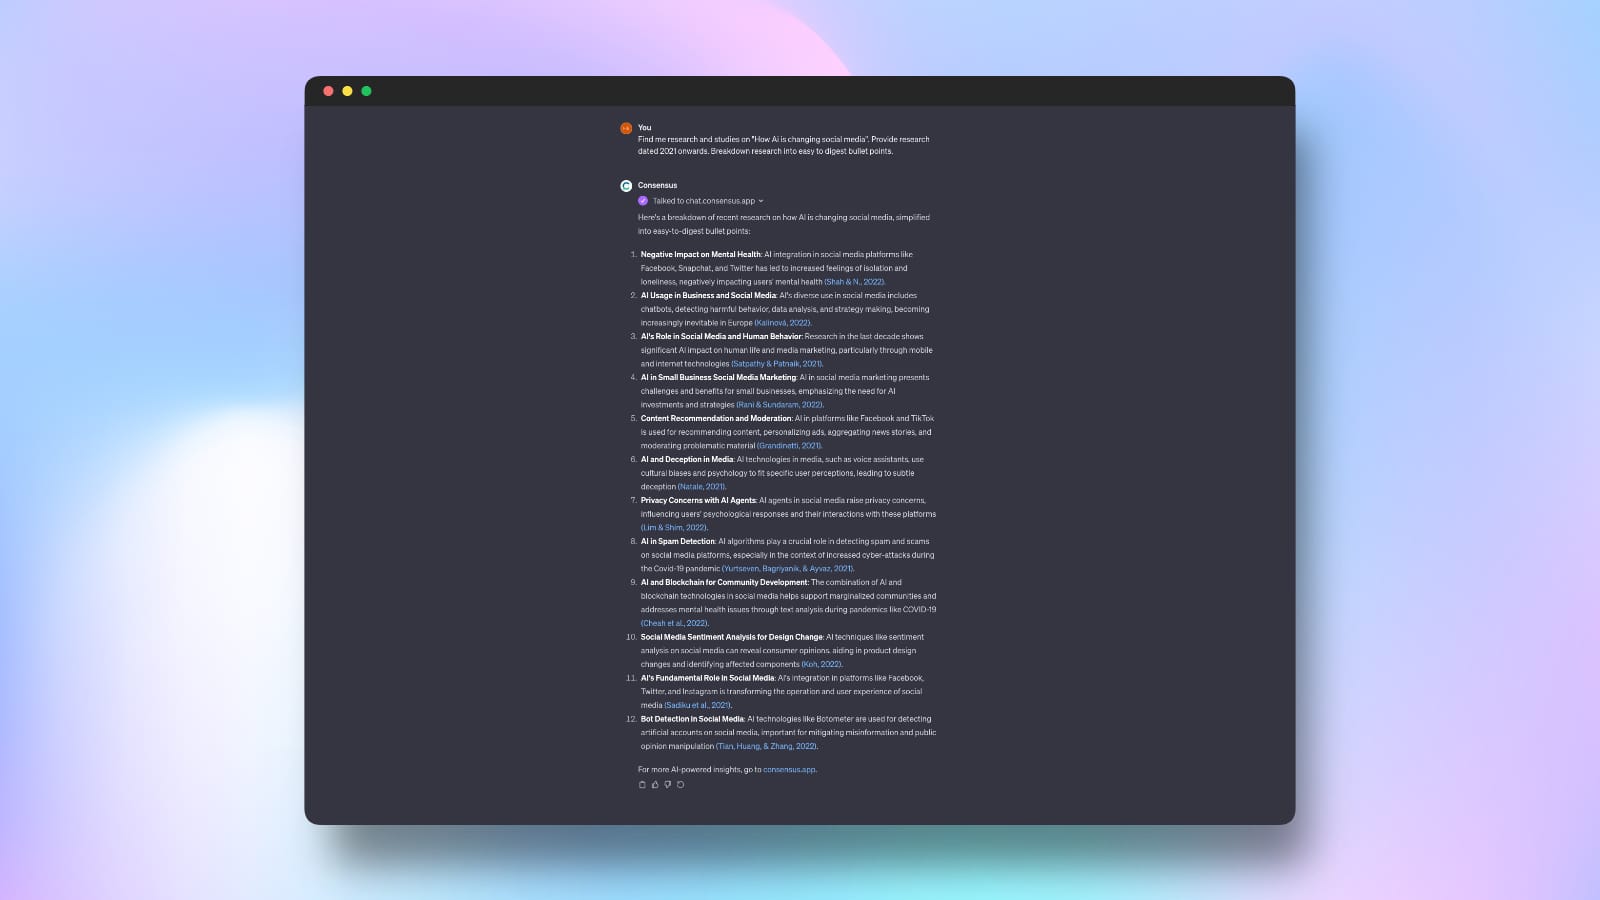Click 'Social Media Sentiment Analysis for Design Change'
1600x900 pixels.
tap(732, 637)
